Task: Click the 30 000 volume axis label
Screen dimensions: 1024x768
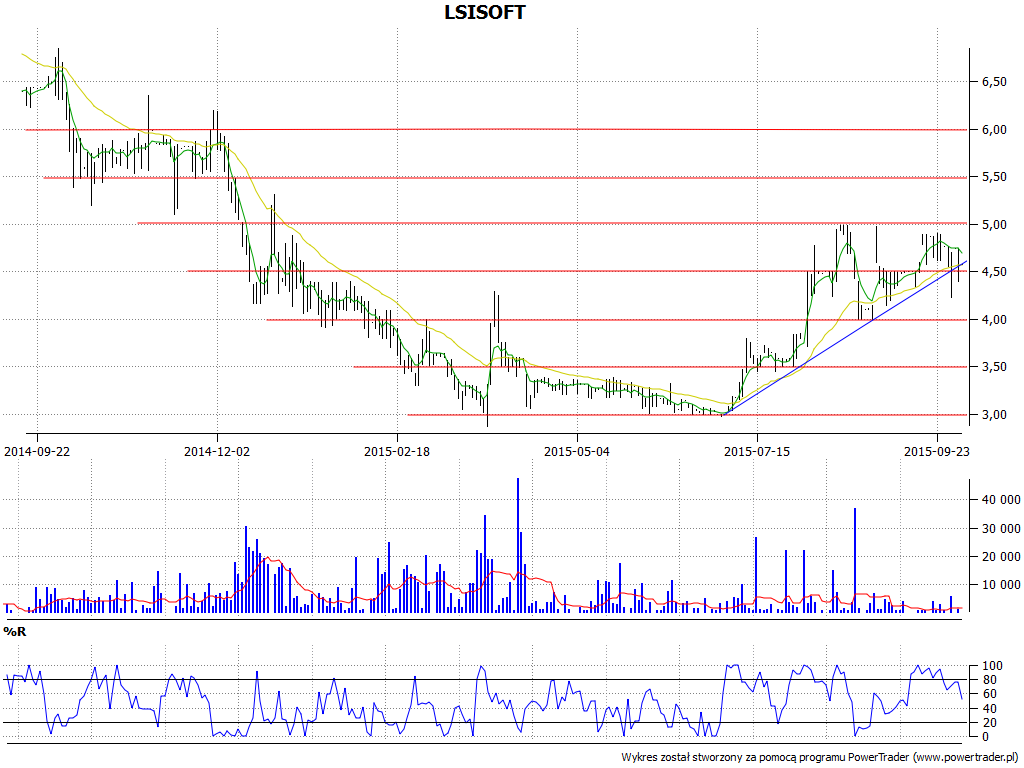Action: coord(1000,528)
